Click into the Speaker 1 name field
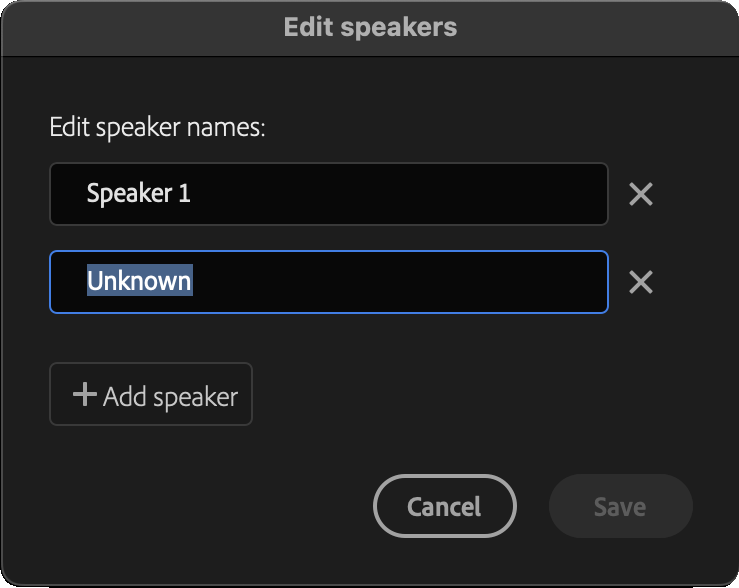This screenshot has width=739, height=588. (x=329, y=194)
